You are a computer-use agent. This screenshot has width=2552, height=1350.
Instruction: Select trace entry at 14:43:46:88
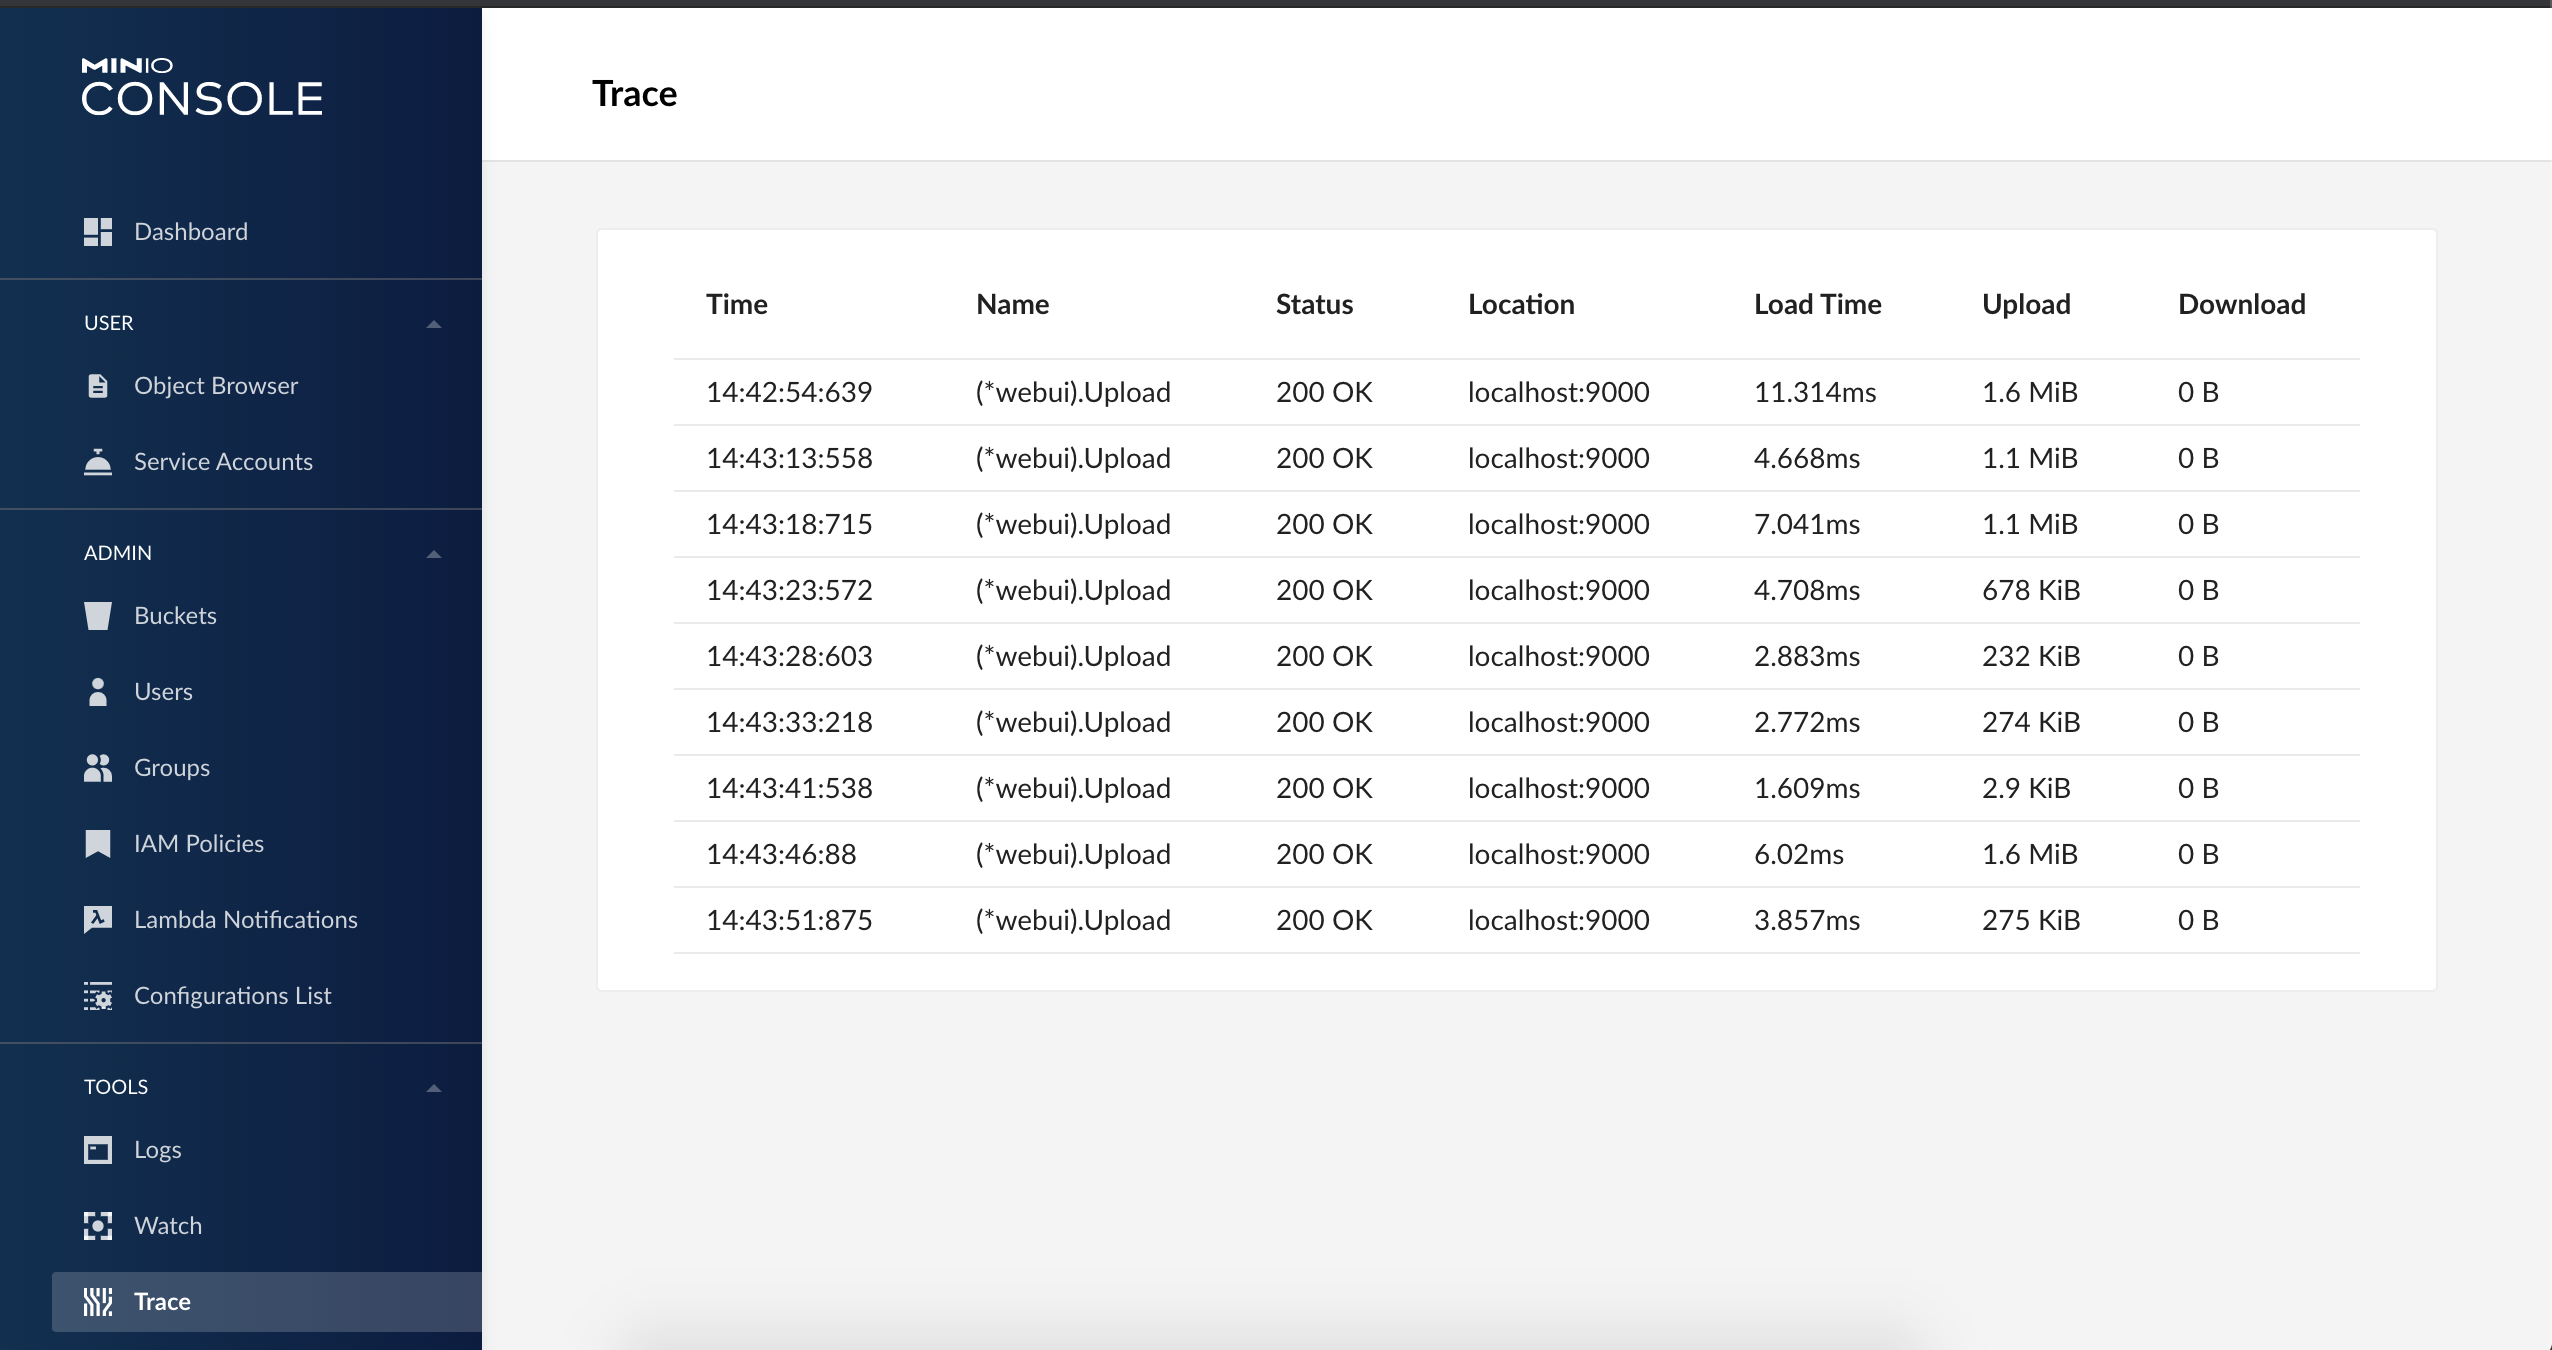(1517, 854)
